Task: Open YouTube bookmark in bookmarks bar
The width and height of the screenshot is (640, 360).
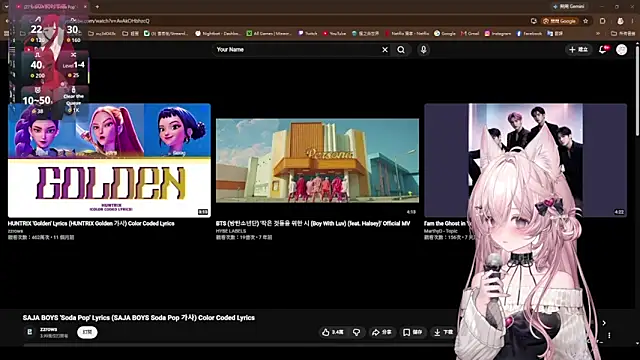Action: pos(334,33)
